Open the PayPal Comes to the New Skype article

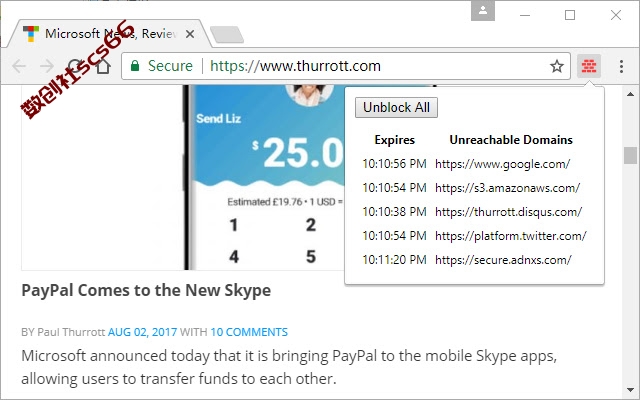[x=146, y=291]
